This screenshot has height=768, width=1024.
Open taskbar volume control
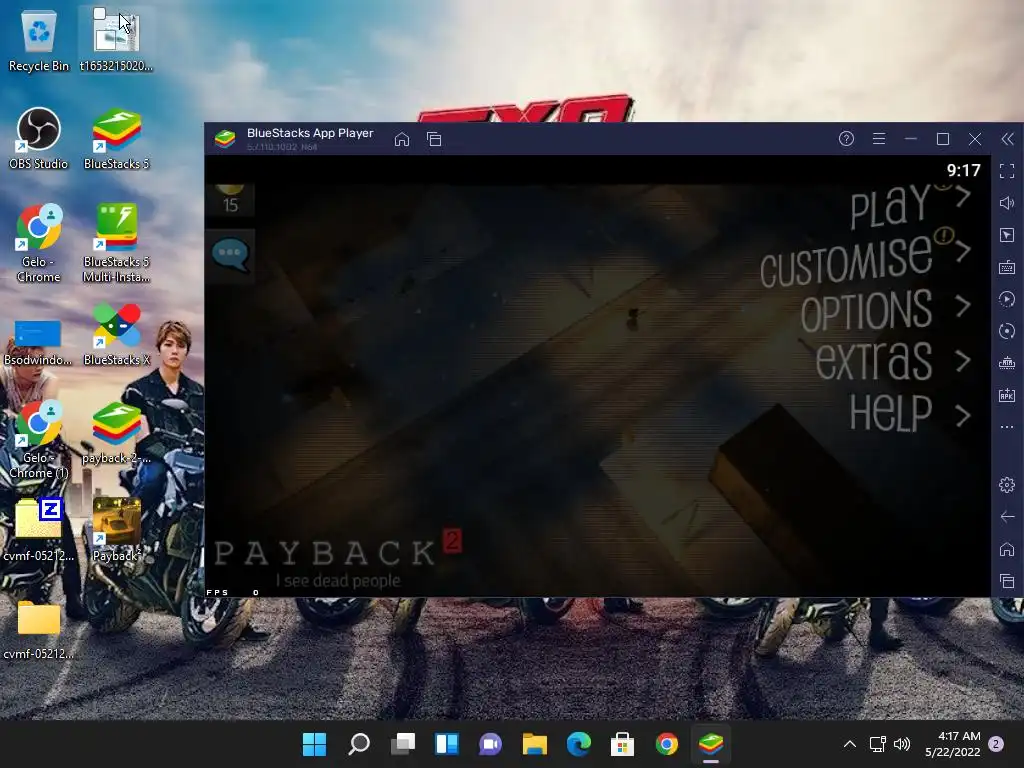[x=902, y=744]
